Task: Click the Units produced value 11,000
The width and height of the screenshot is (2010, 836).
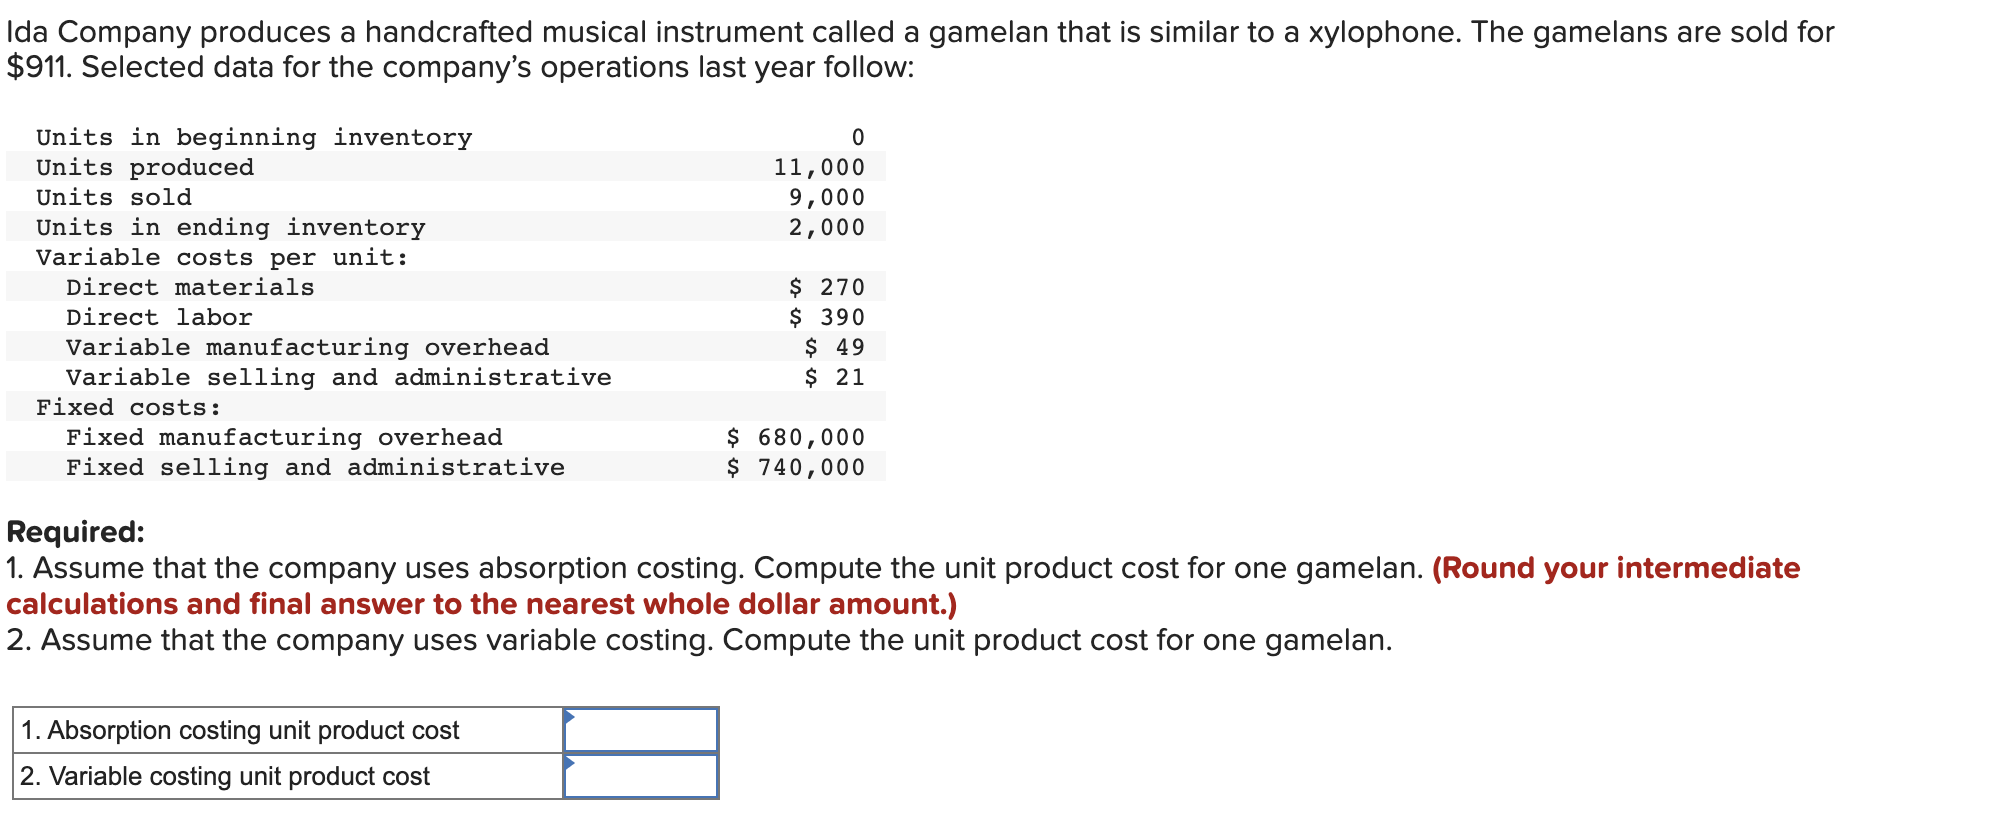Action: pos(819,167)
